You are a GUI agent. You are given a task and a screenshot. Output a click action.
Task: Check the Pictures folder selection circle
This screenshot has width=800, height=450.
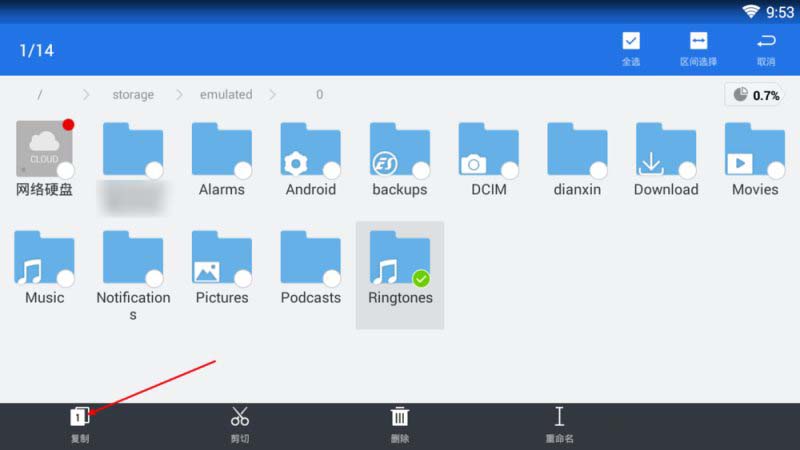243,278
